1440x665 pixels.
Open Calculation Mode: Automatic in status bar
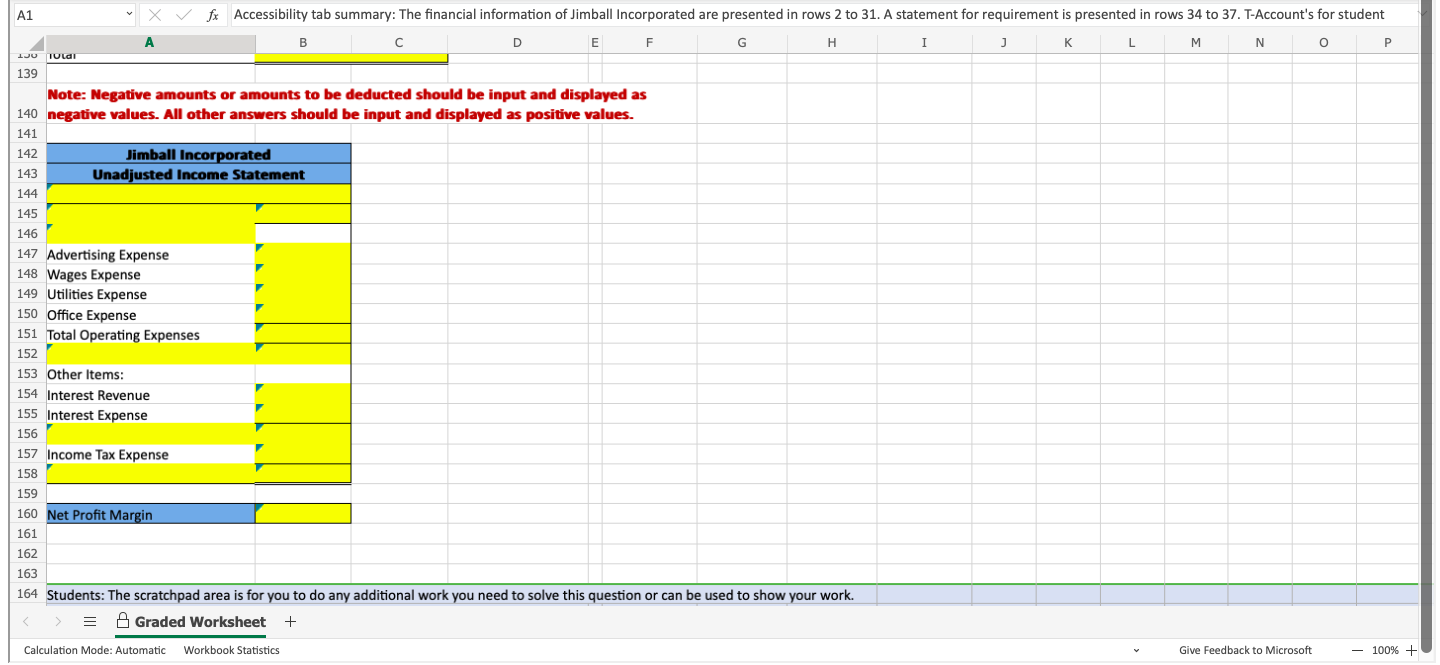(94, 650)
